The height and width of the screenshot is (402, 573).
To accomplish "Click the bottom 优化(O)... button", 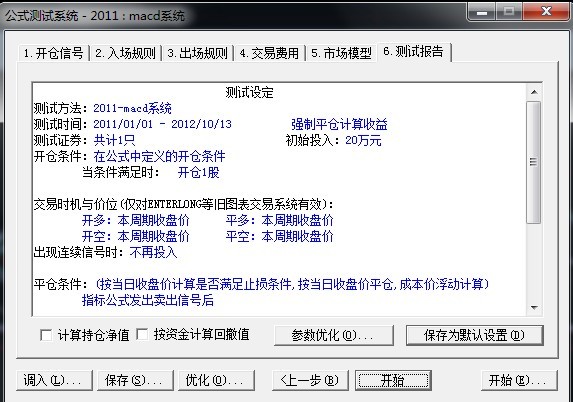I will [216, 380].
